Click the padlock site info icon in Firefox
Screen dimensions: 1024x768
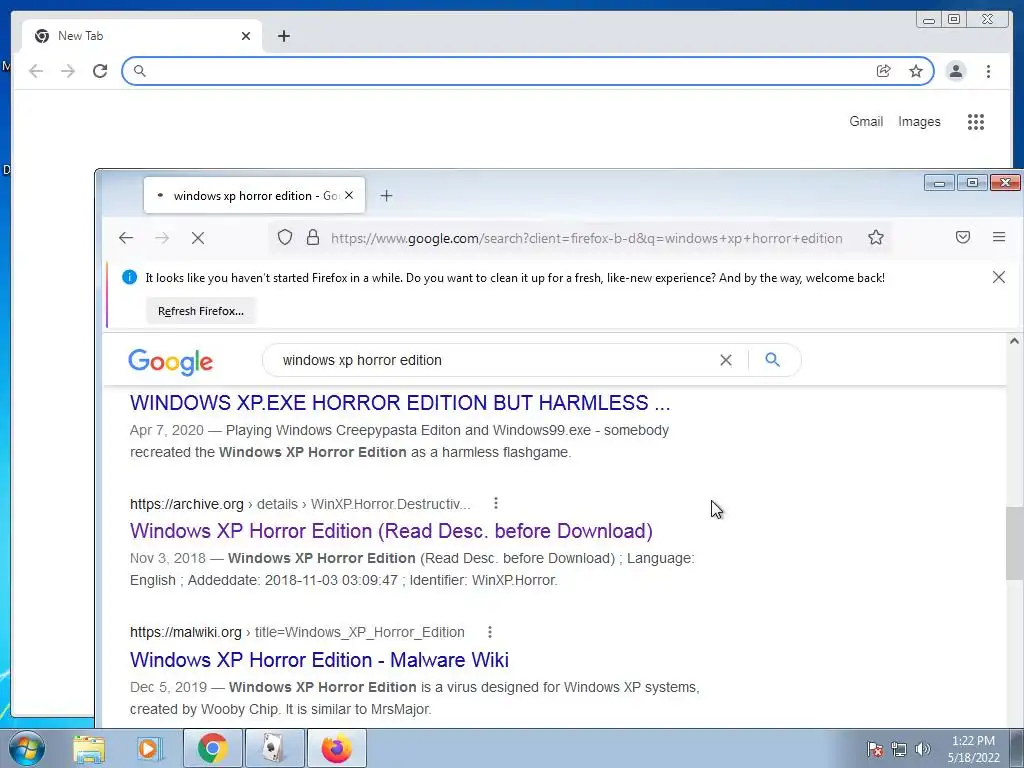313,237
